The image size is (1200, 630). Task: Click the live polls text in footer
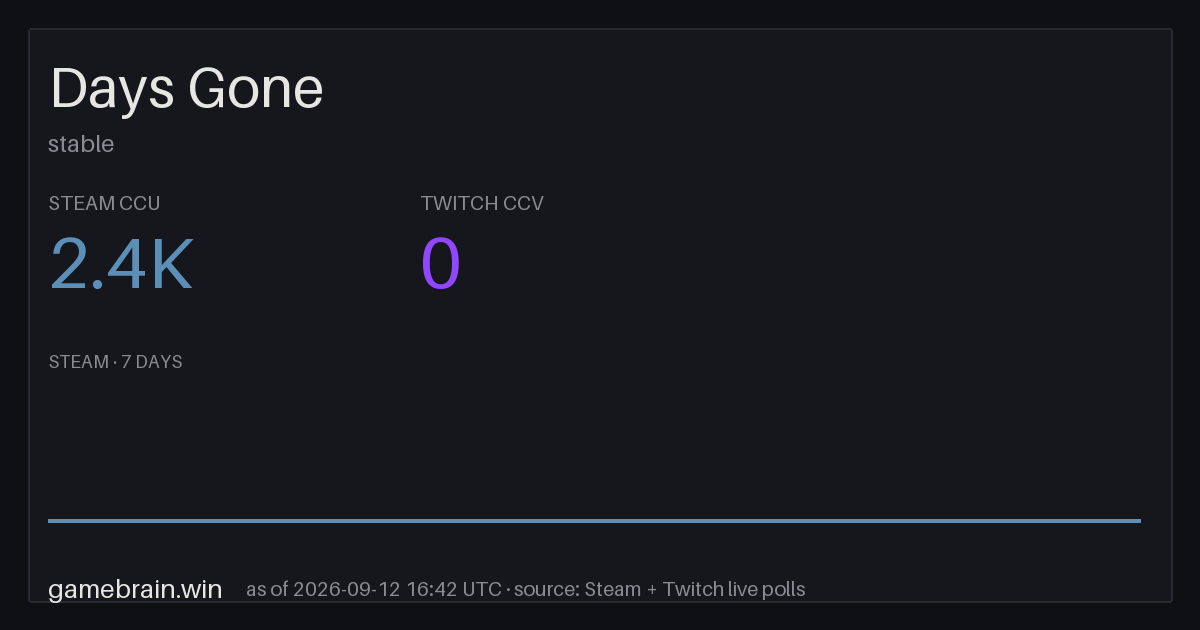(x=765, y=589)
